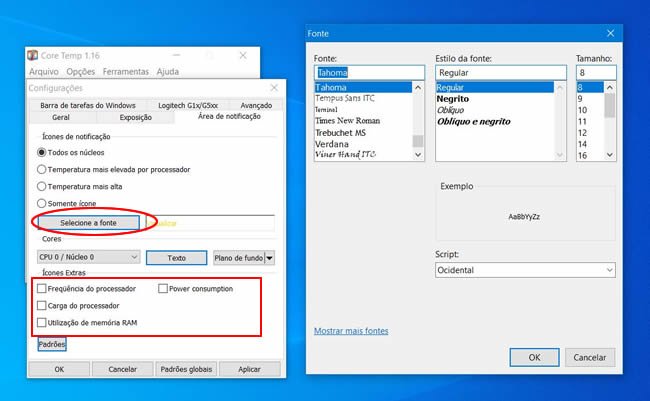
Task: Open the Opções menu
Action: coord(80,72)
